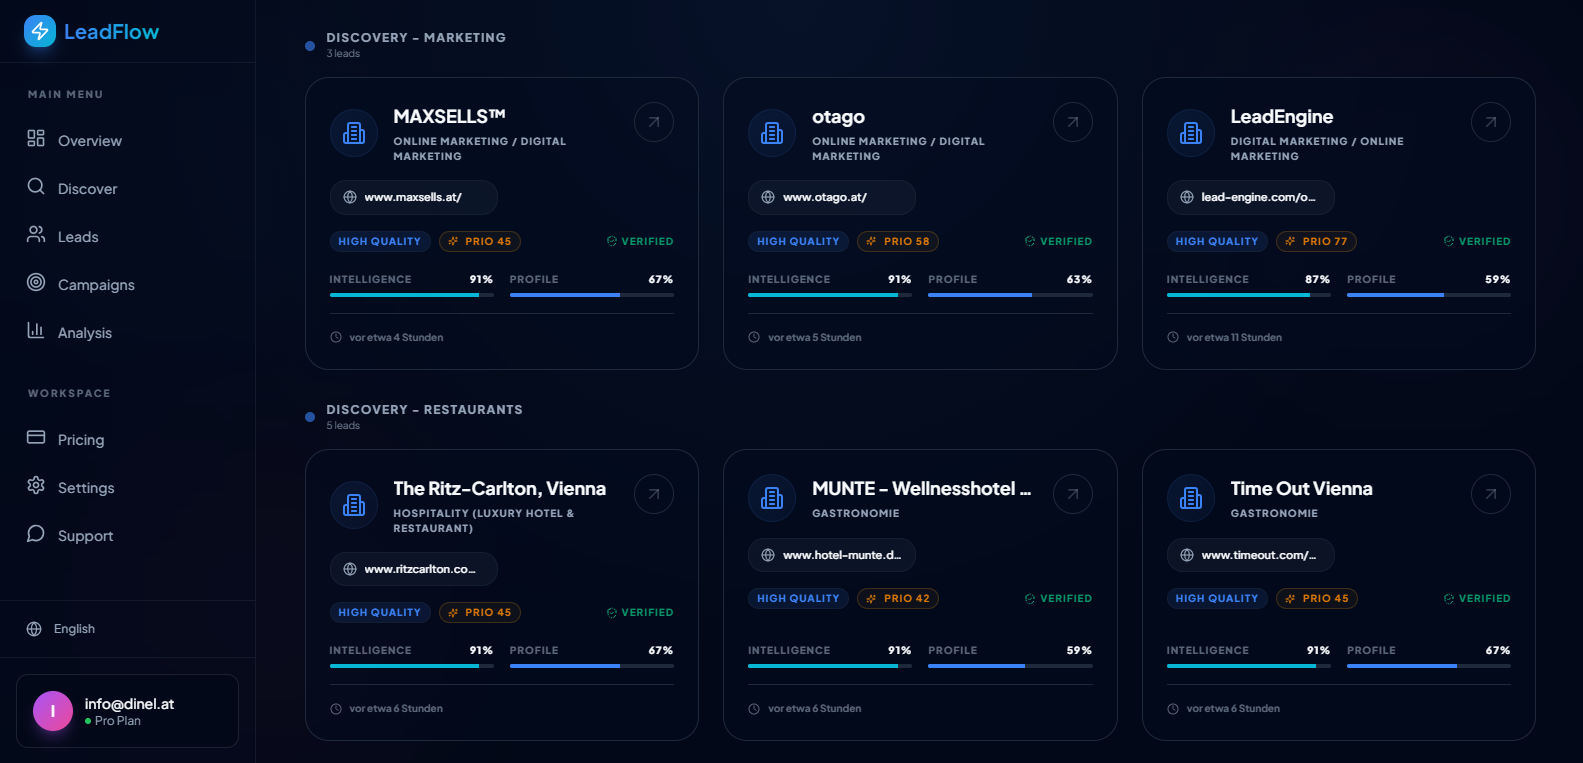Viewport: 1583px width, 763px height.
Task: Click the arrow icon on LeadEngine card
Action: [x=1491, y=122]
